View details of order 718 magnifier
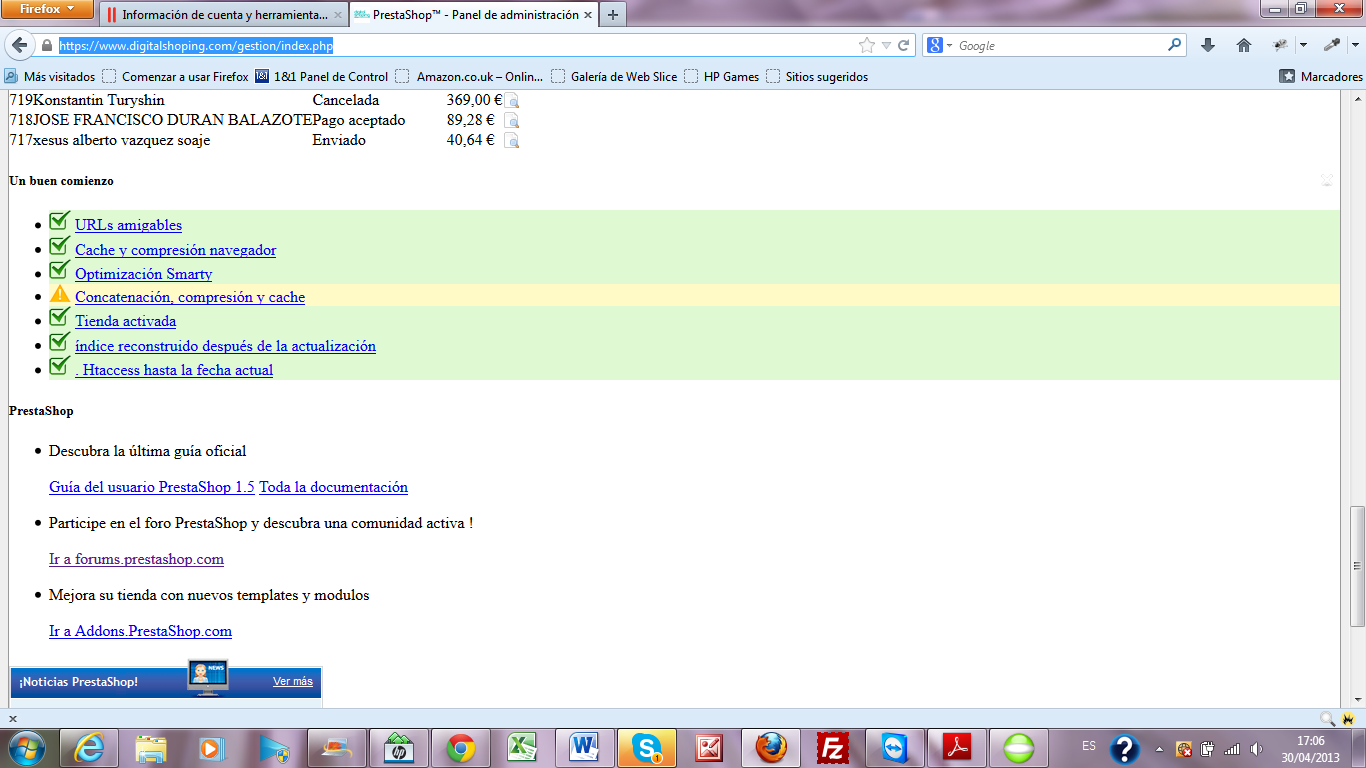This screenshot has width=1366, height=768. tap(512, 121)
